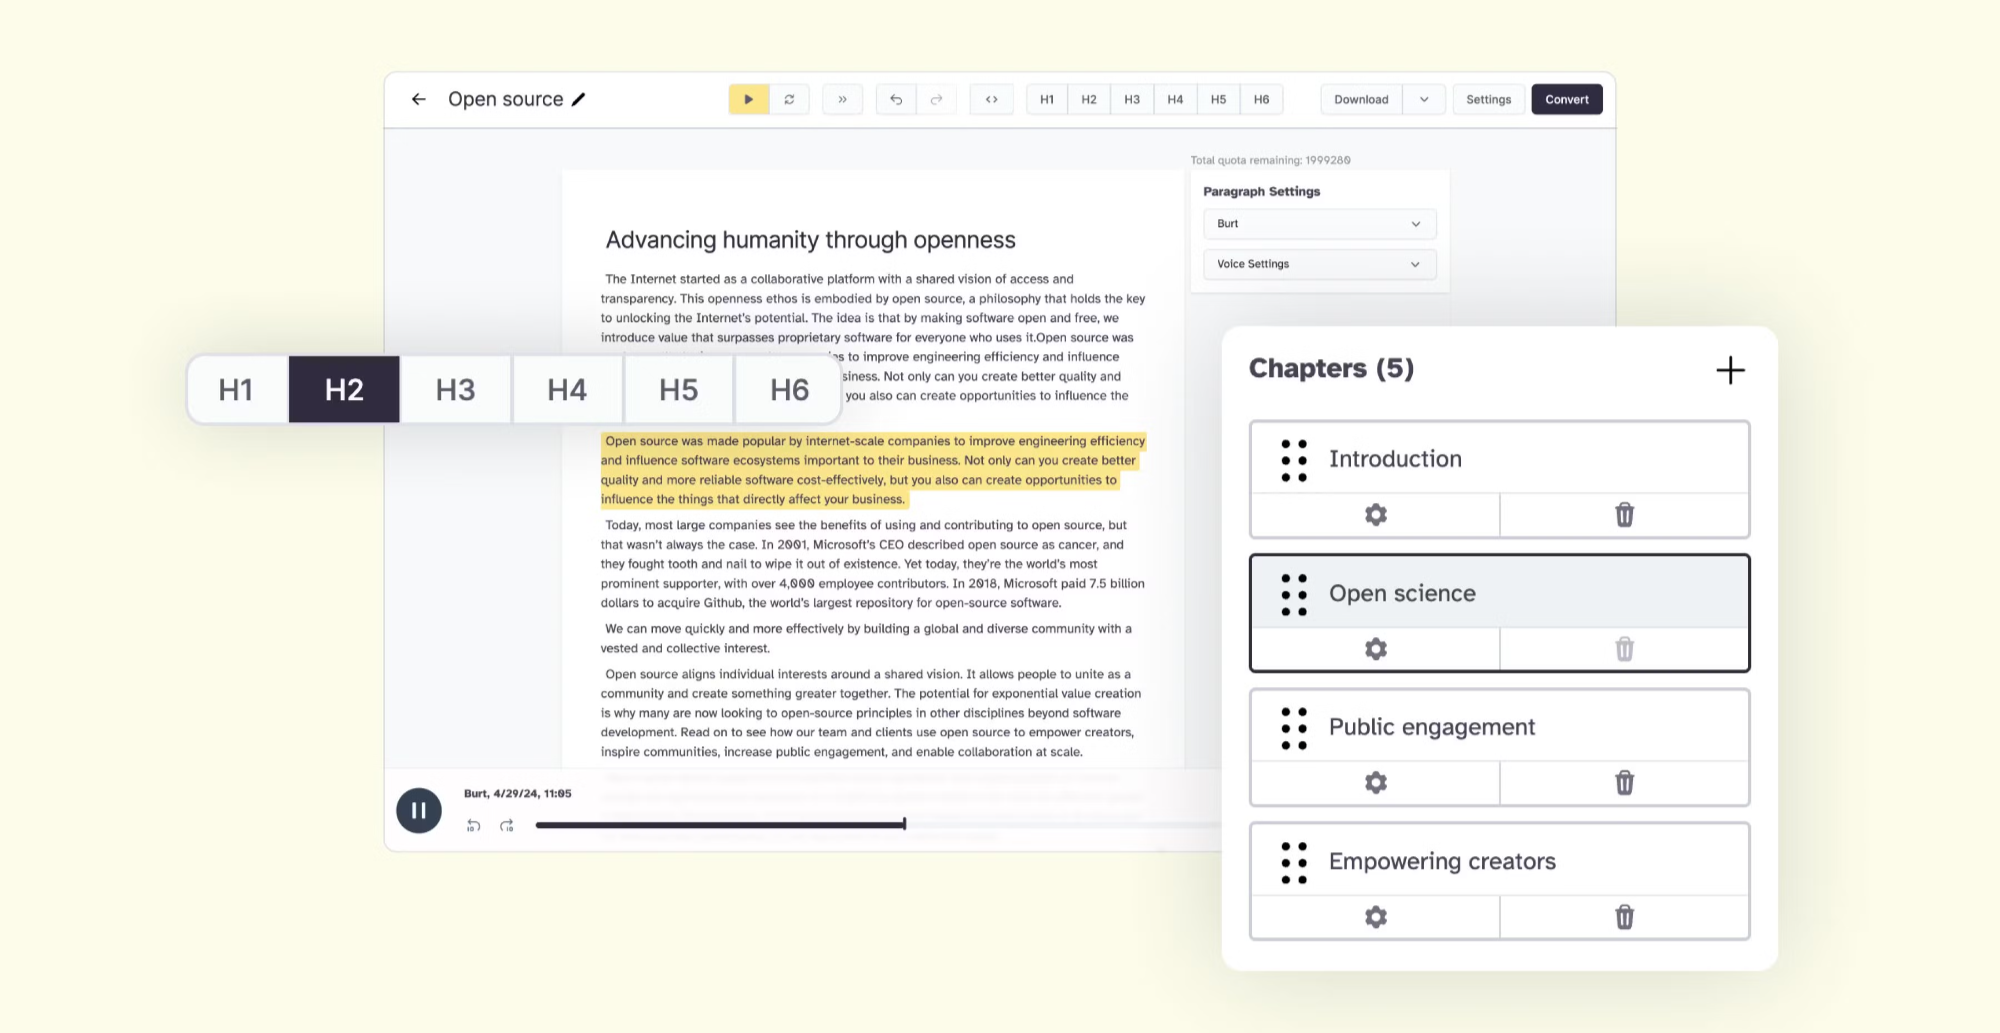Play the audio preview in the toolbar
The width and height of the screenshot is (2000, 1033).
point(748,99)
